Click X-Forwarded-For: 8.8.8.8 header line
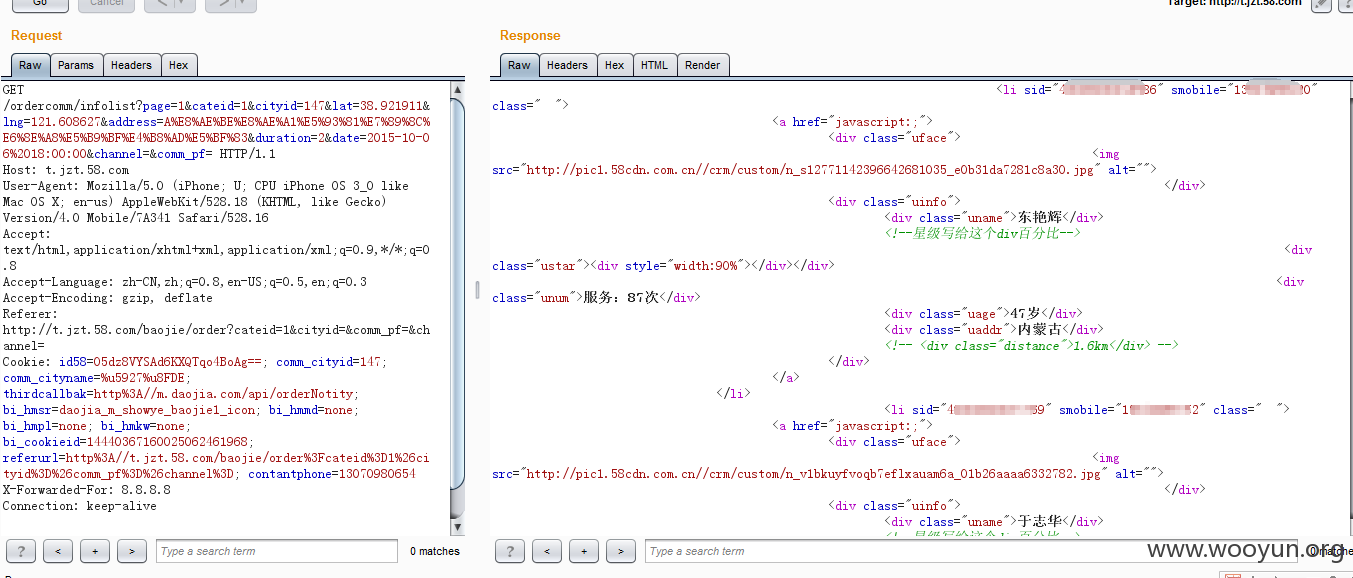This screenshot has height=578, width=1353. 87,490
